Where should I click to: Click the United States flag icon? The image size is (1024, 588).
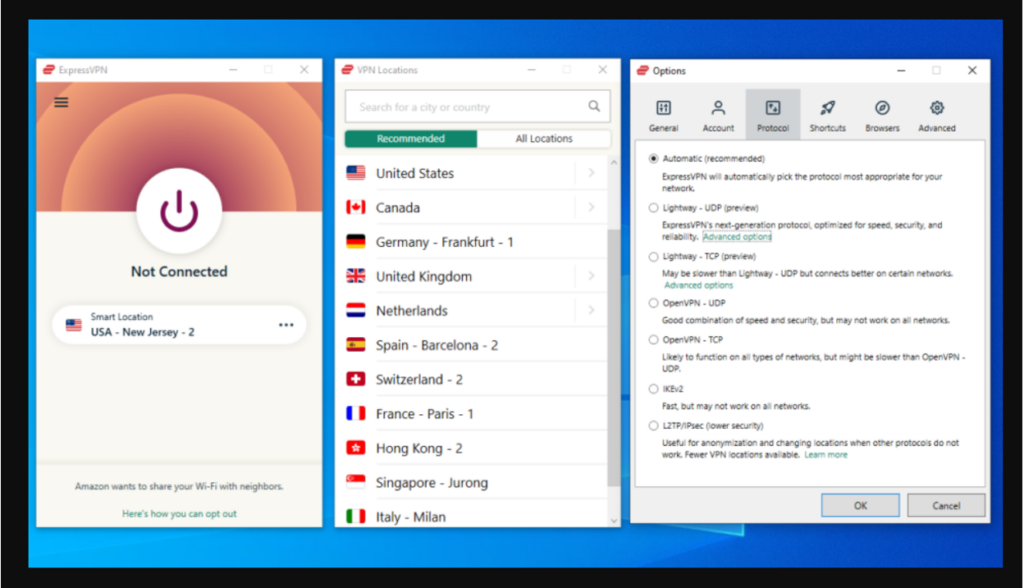pyautogui.click(x=356, y=172)
